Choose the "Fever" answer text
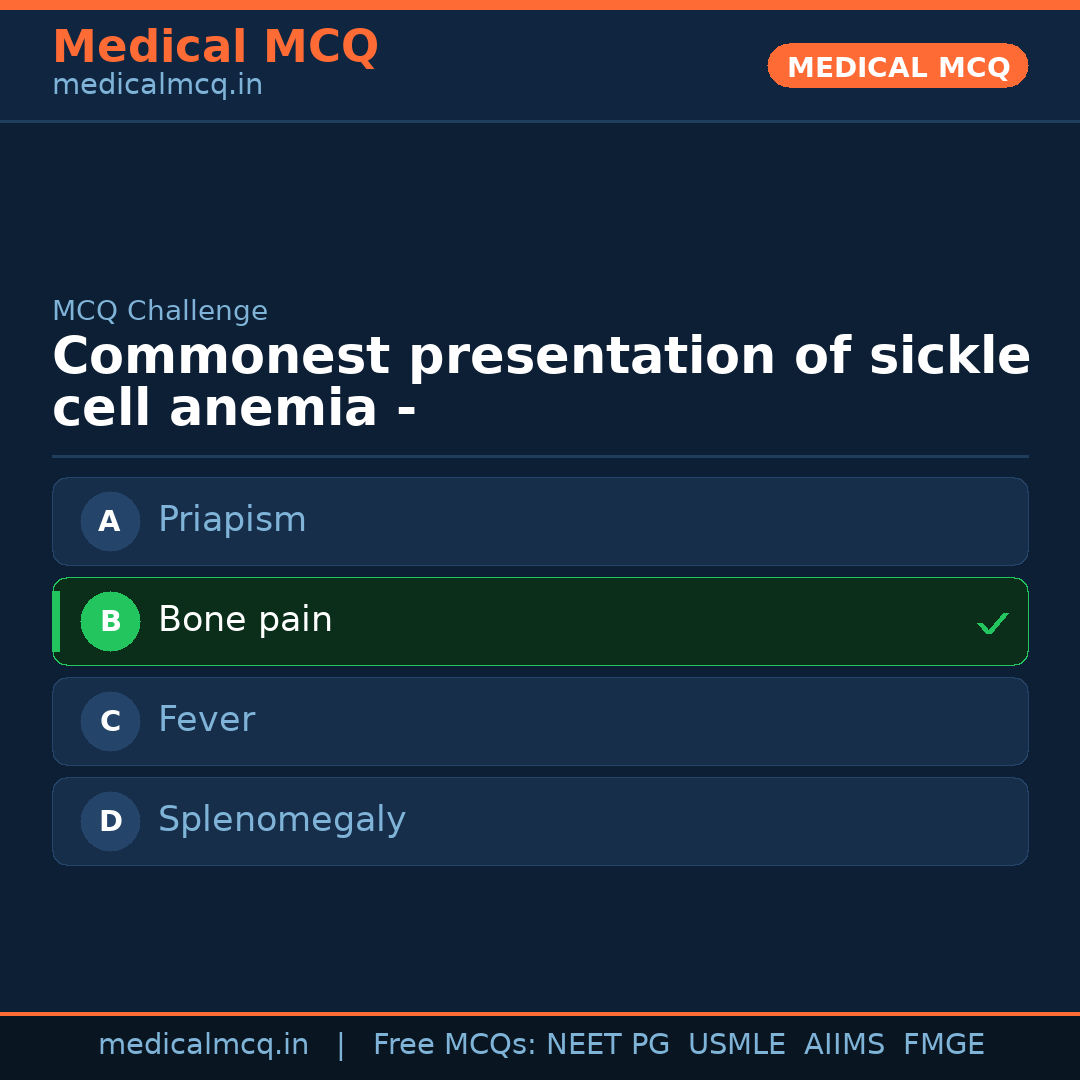The image size is (1080, 1080). (207, 720)
